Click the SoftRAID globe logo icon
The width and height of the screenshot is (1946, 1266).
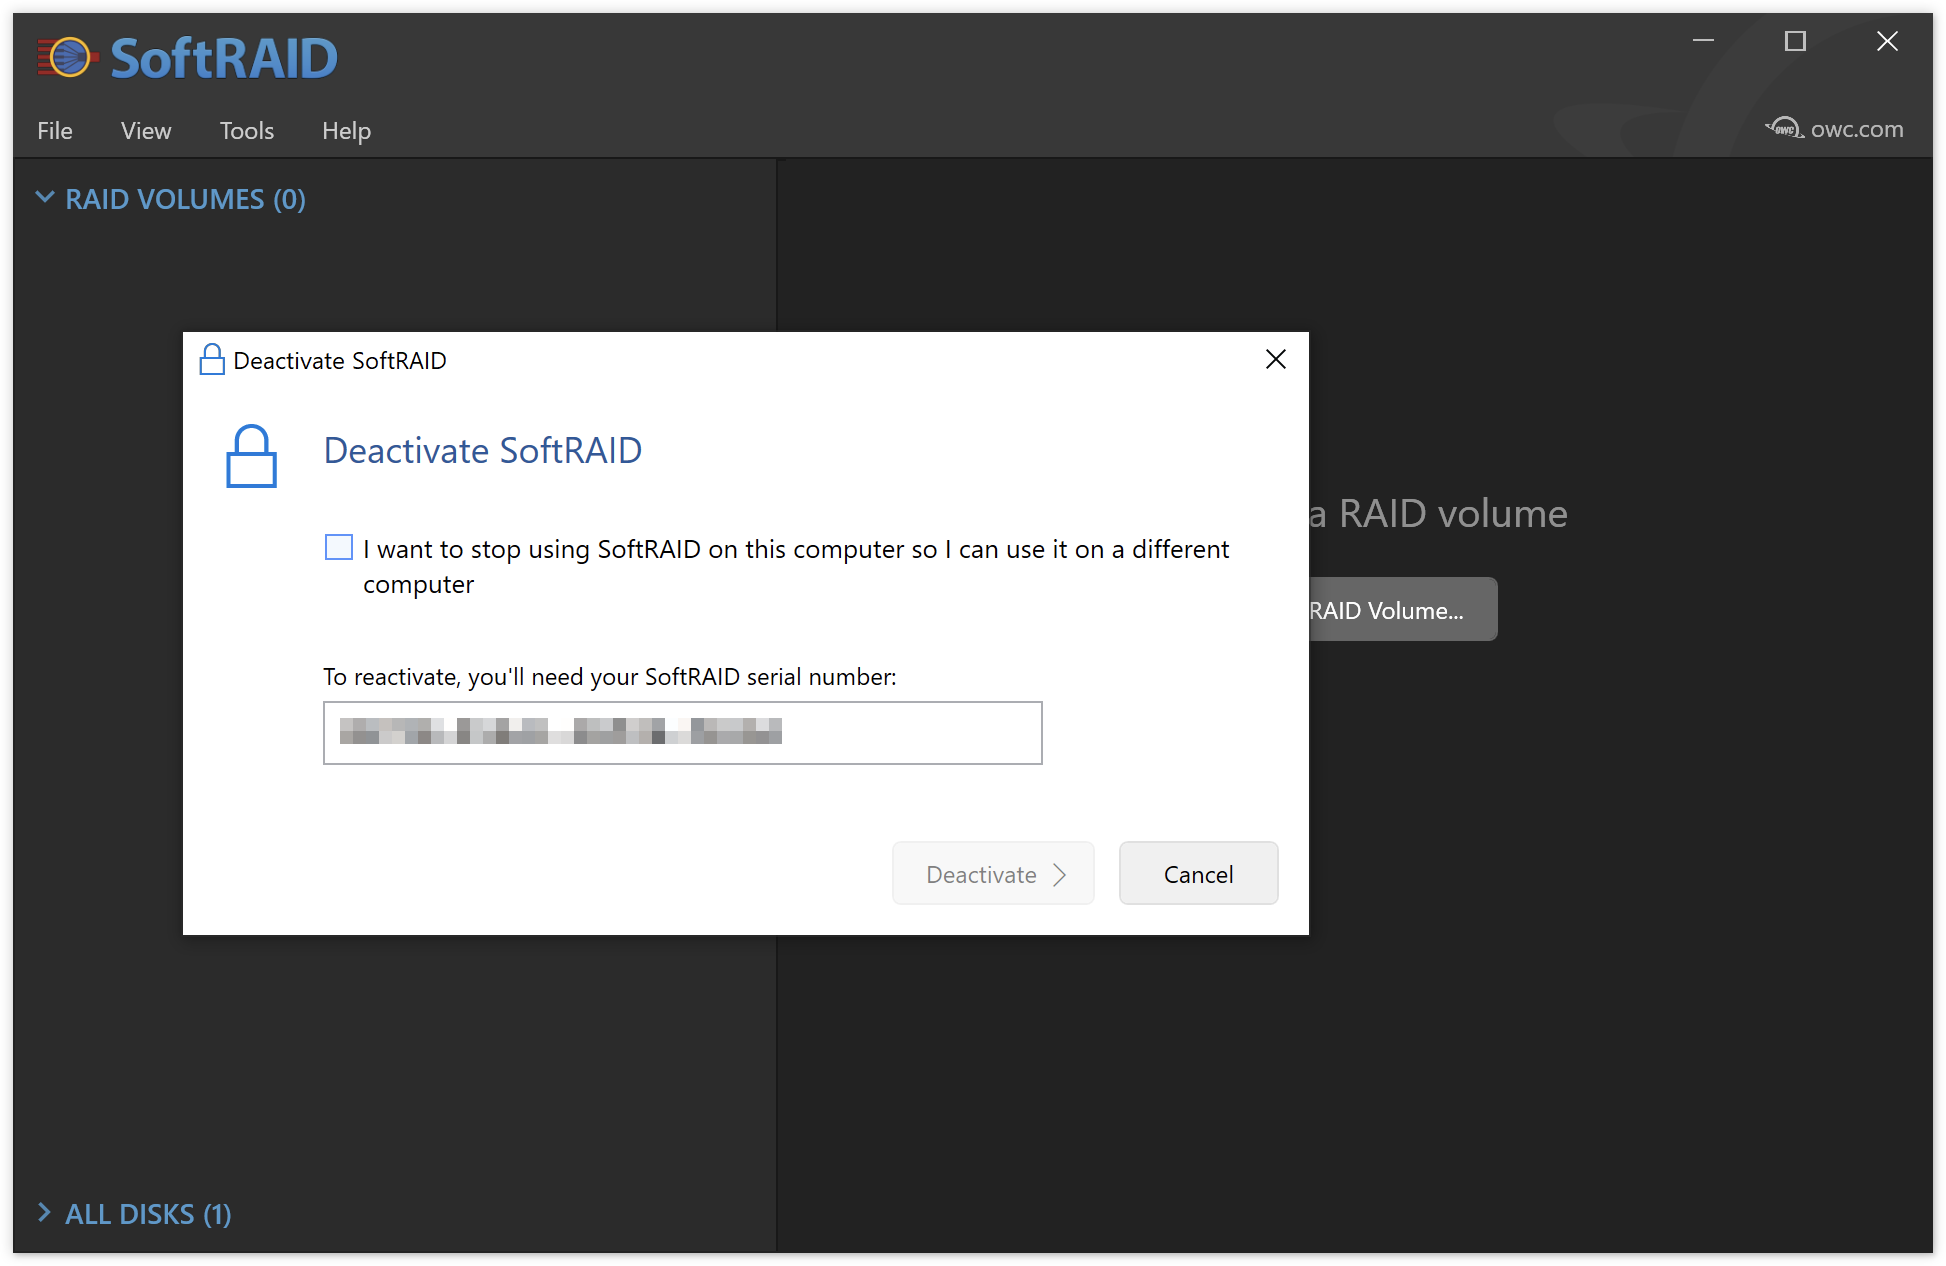coord(68,57)
